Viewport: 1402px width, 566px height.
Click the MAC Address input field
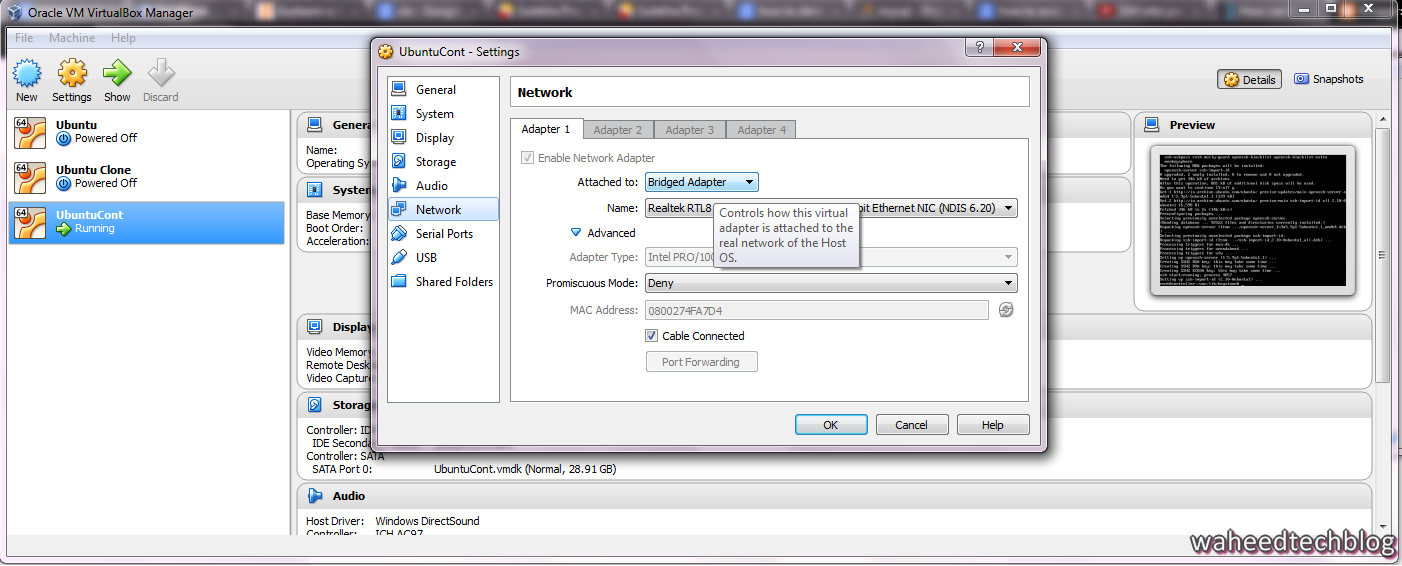[817, 311]
